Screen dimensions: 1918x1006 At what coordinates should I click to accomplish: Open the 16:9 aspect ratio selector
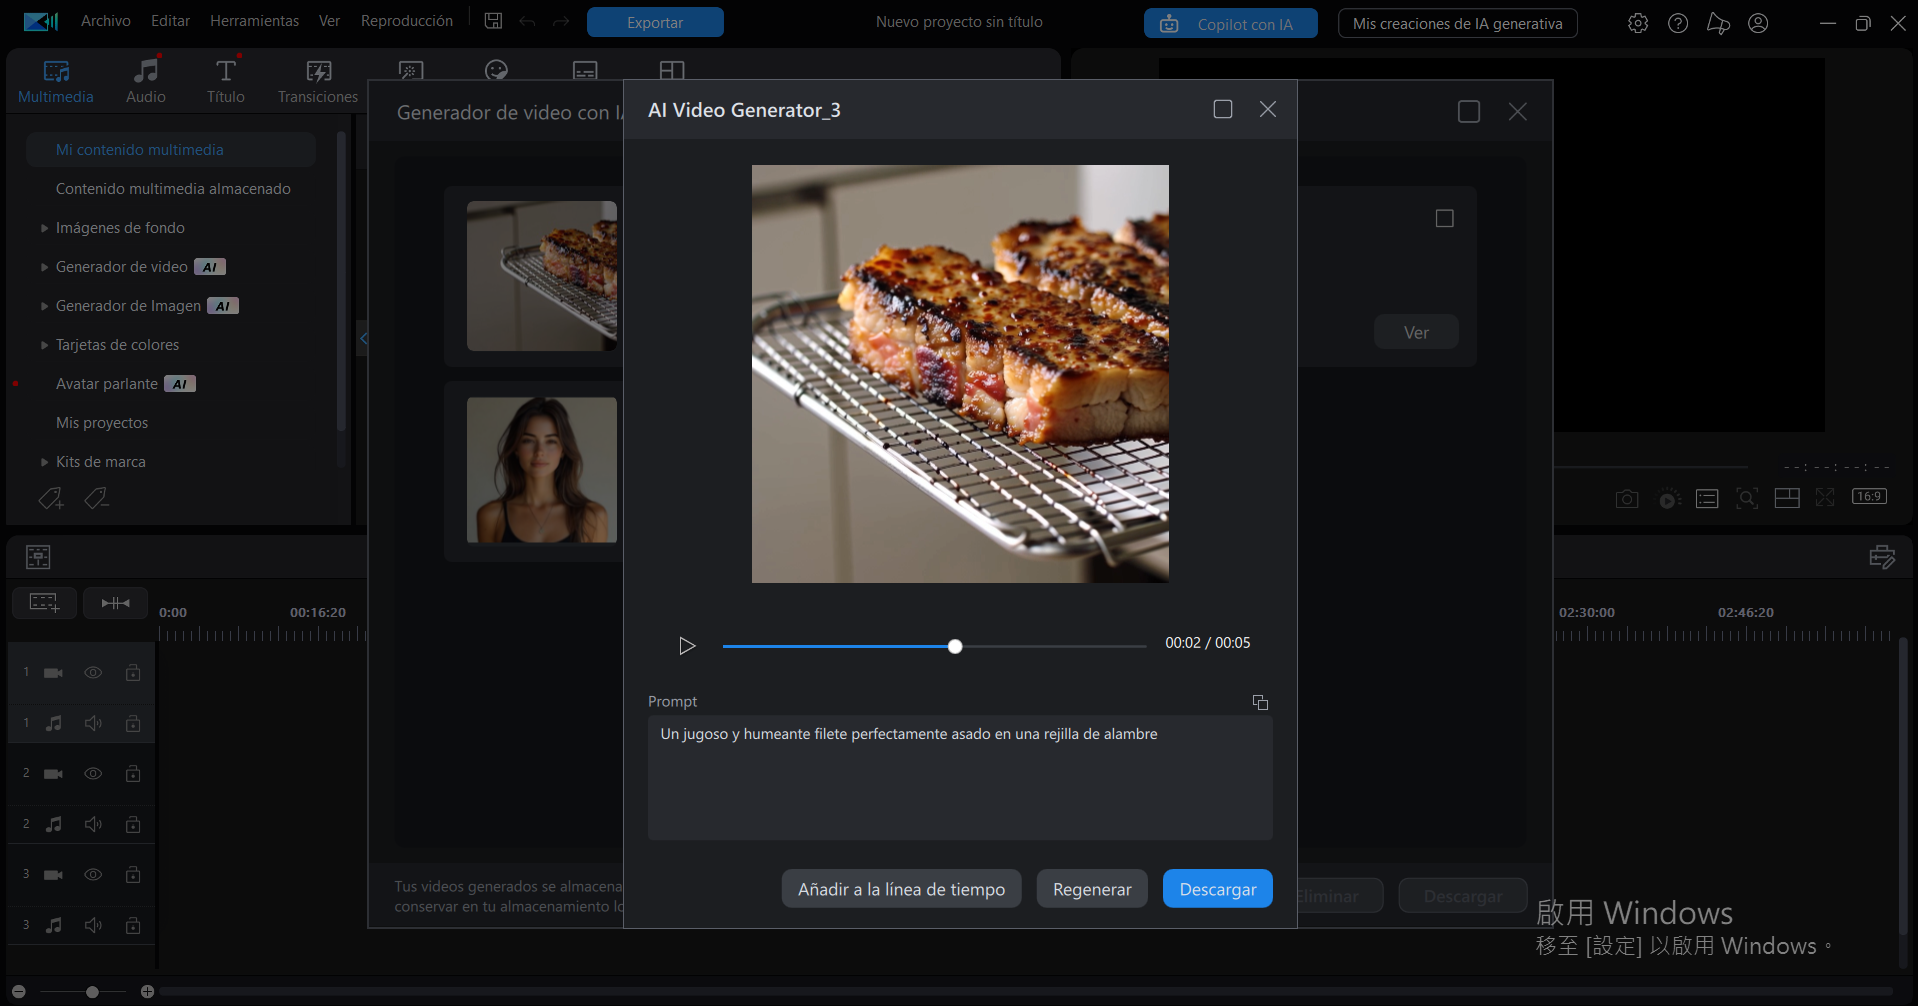pos(1869,497)
